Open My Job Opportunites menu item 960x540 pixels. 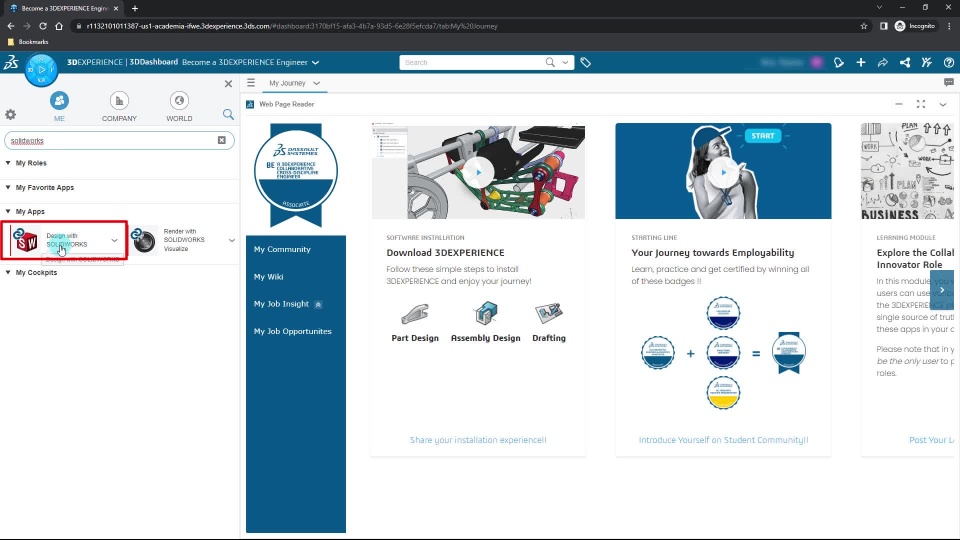293,331
